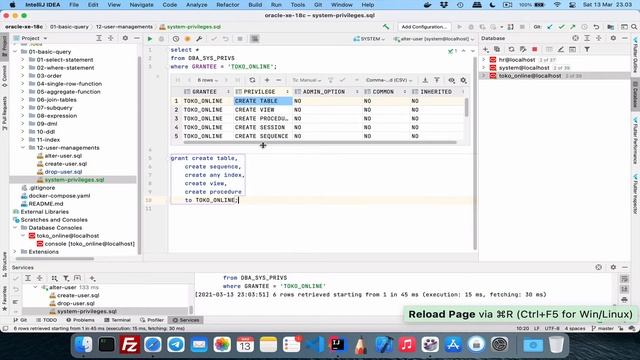
Task: Open Search Everywhere magnifier icon
Action: click(634, 27)
